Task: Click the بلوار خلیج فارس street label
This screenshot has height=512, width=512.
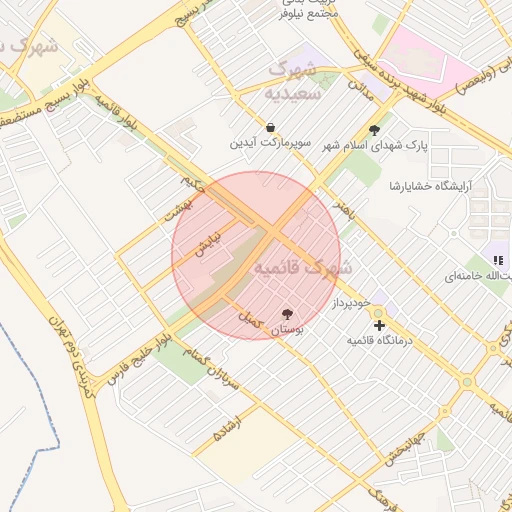Action: click(139, 360)
